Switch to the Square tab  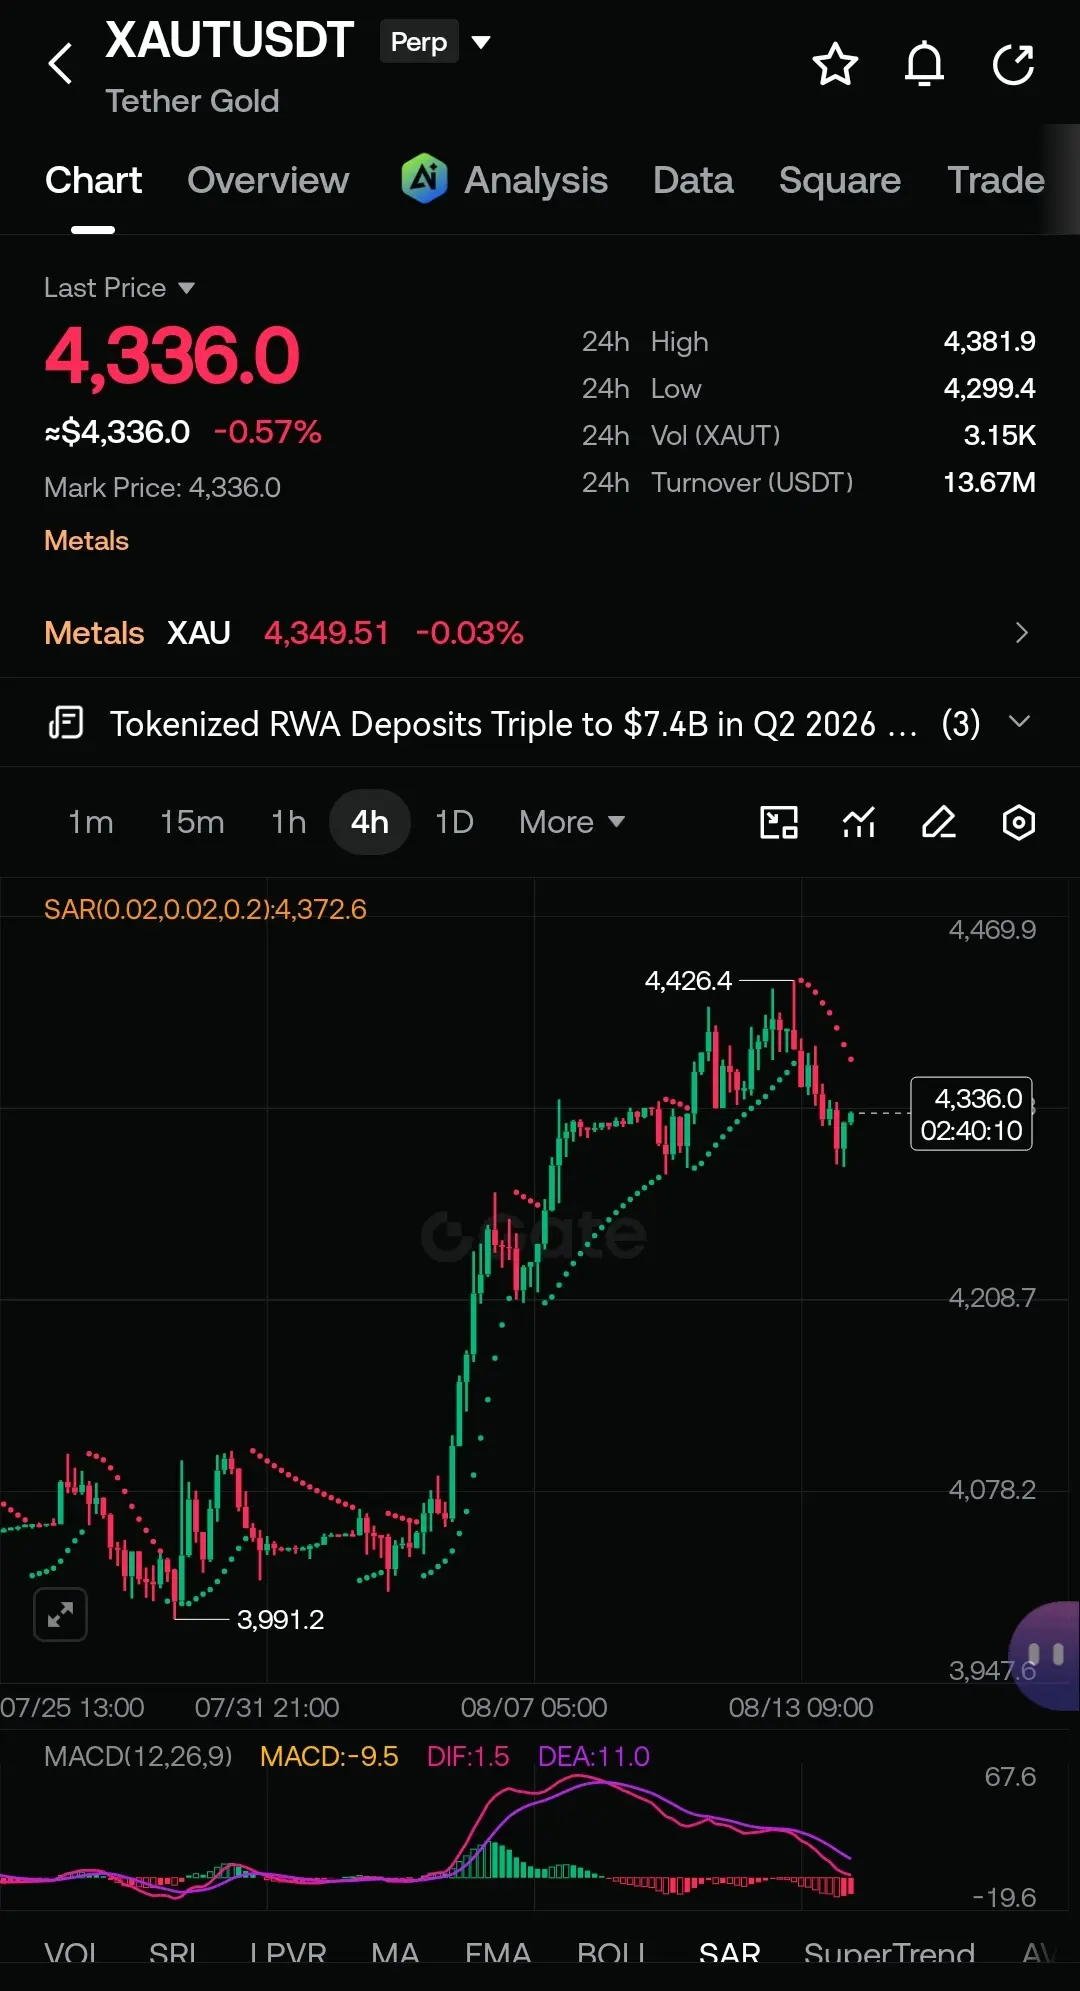point(840,181)
